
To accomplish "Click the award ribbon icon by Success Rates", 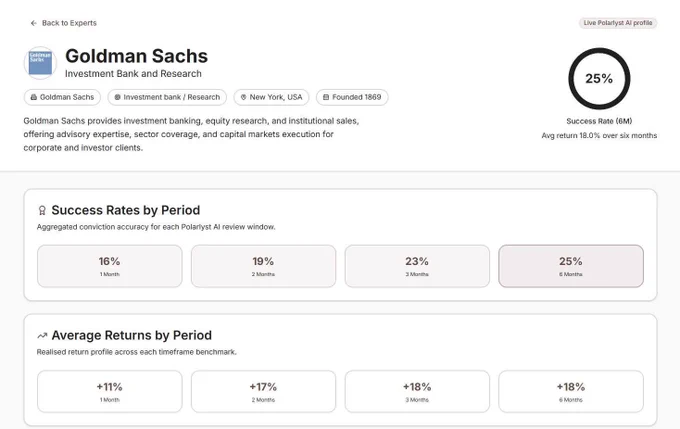I will 42,210.
